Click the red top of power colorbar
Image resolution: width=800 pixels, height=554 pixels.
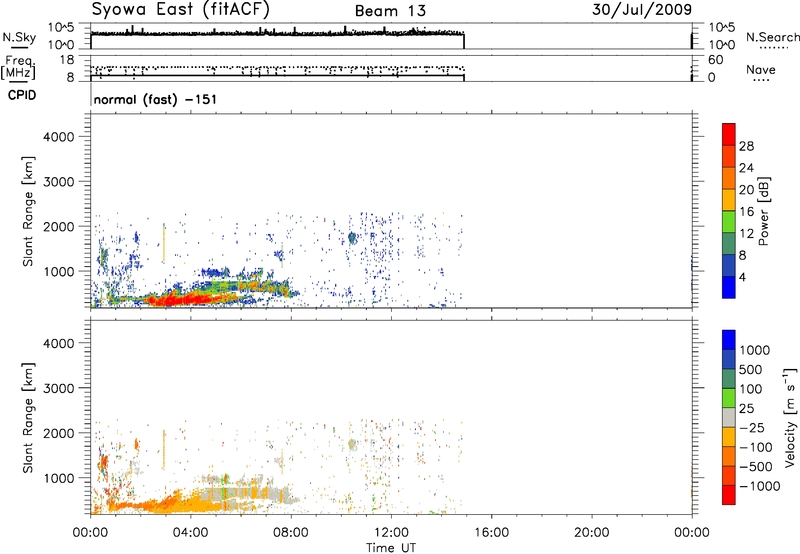[729, 134]
